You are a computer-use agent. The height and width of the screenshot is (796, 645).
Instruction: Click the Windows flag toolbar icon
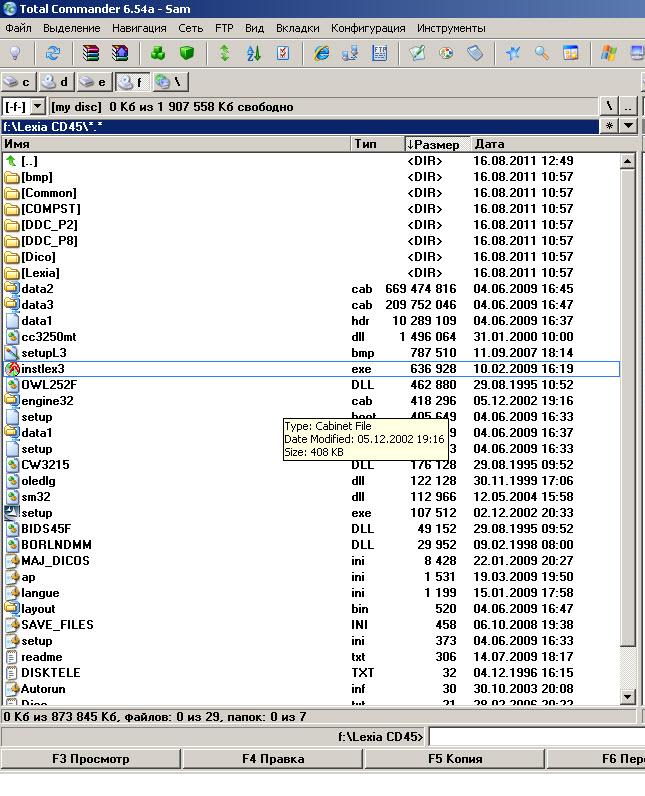[608, 53]
